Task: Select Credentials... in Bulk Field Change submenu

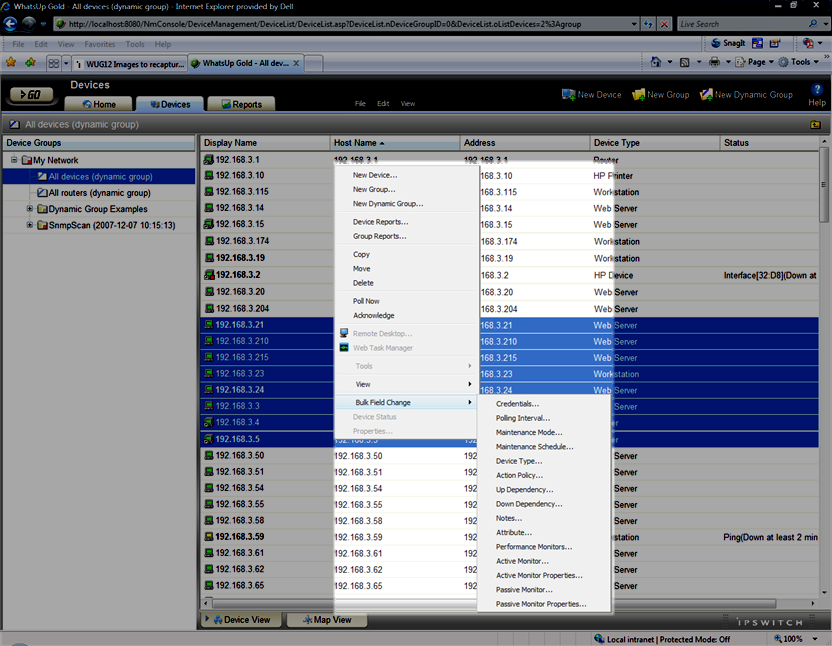Action: (517, 404)
